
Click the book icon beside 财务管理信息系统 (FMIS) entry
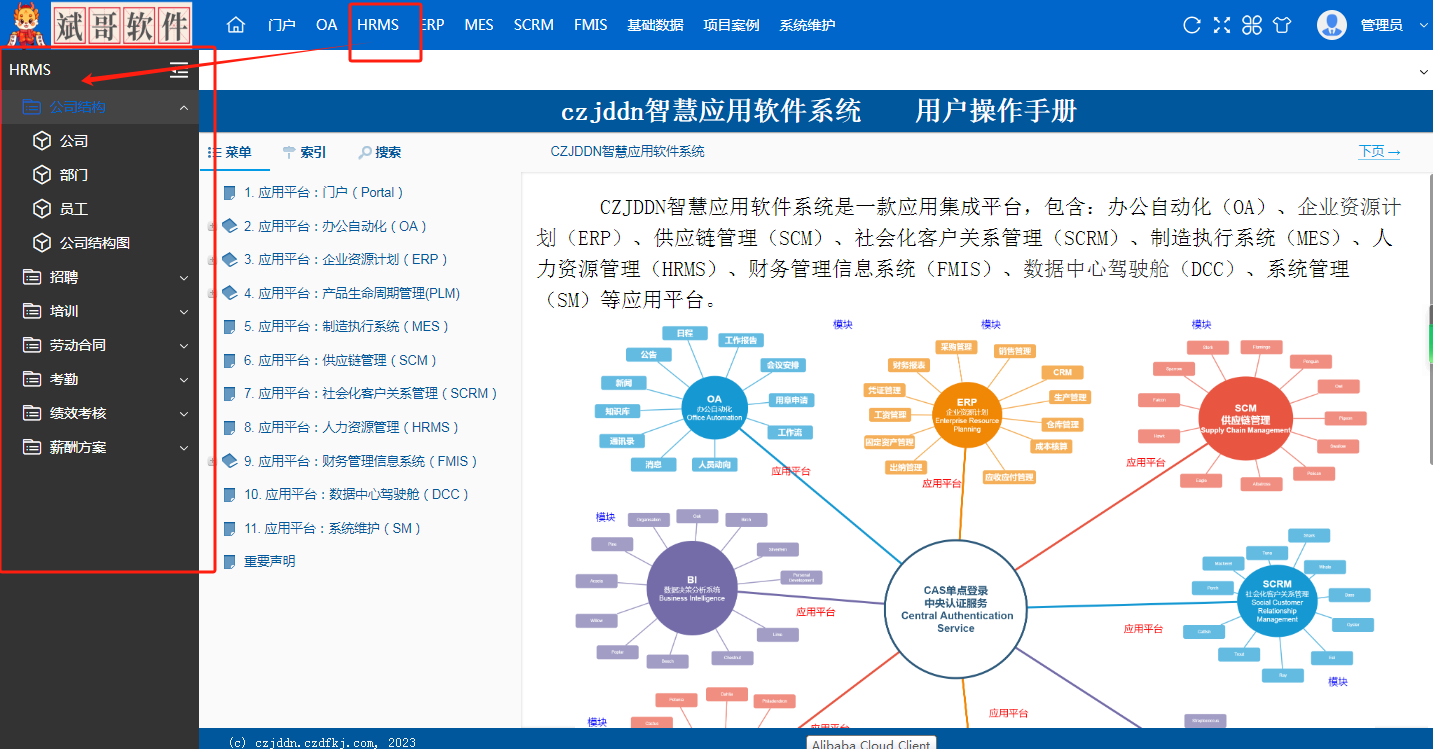pyautogui.click(x=230, y=461)
